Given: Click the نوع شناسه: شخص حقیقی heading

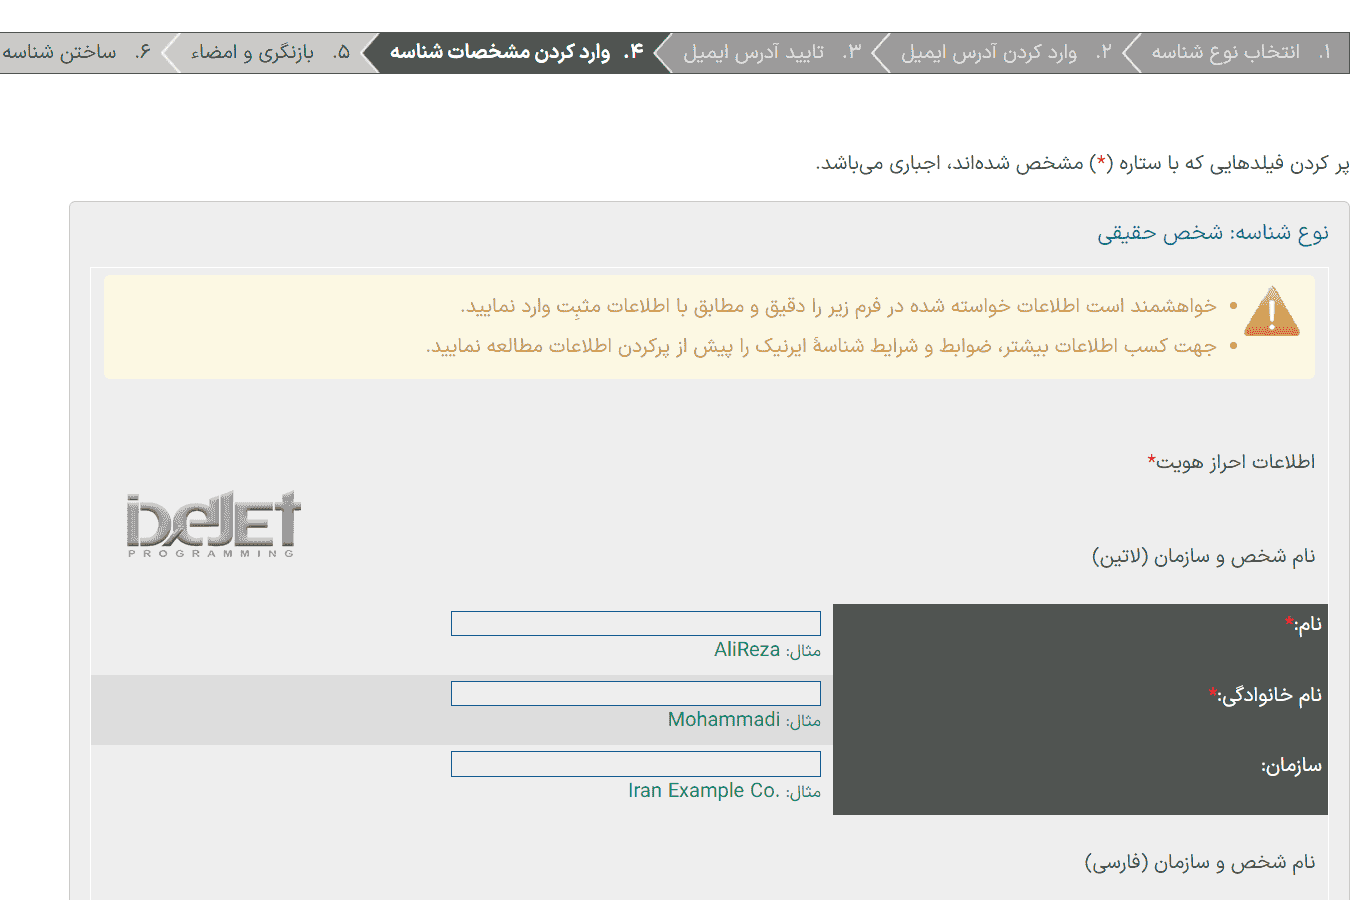Looking at the screenshot, I should [x=1213, y=233].
